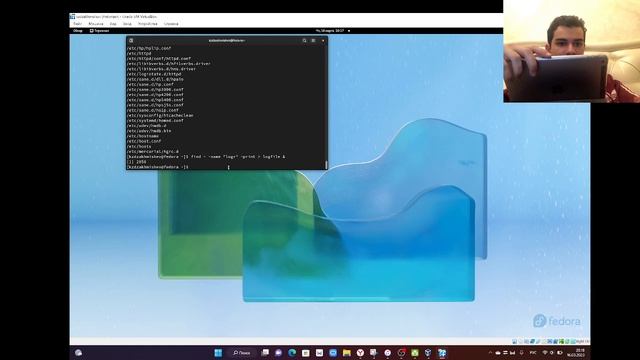The image size is (640, 360).
Task: Open the Wi-Fi network tray icon
Action: [x=545, y=353]
